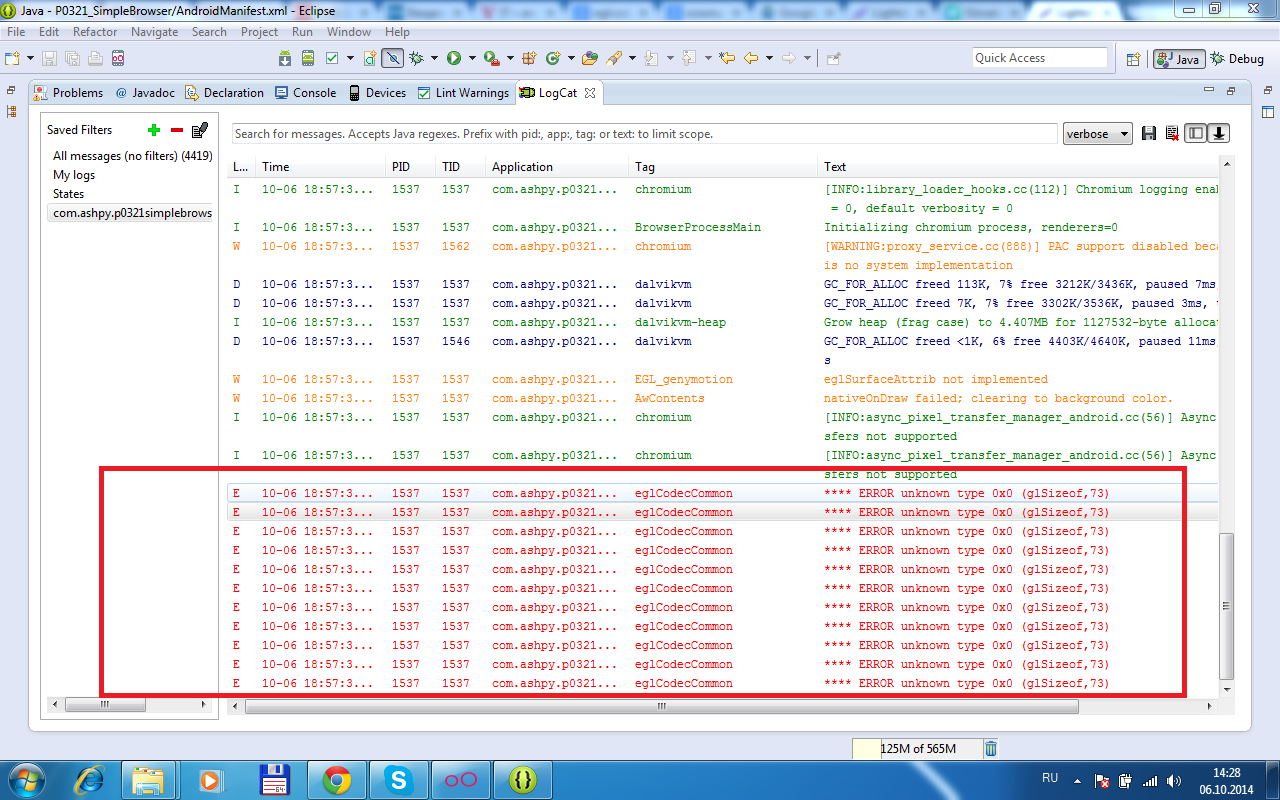Clear the LogCat log
Screen dimensions: 1280x800
tap(1172, 134)
